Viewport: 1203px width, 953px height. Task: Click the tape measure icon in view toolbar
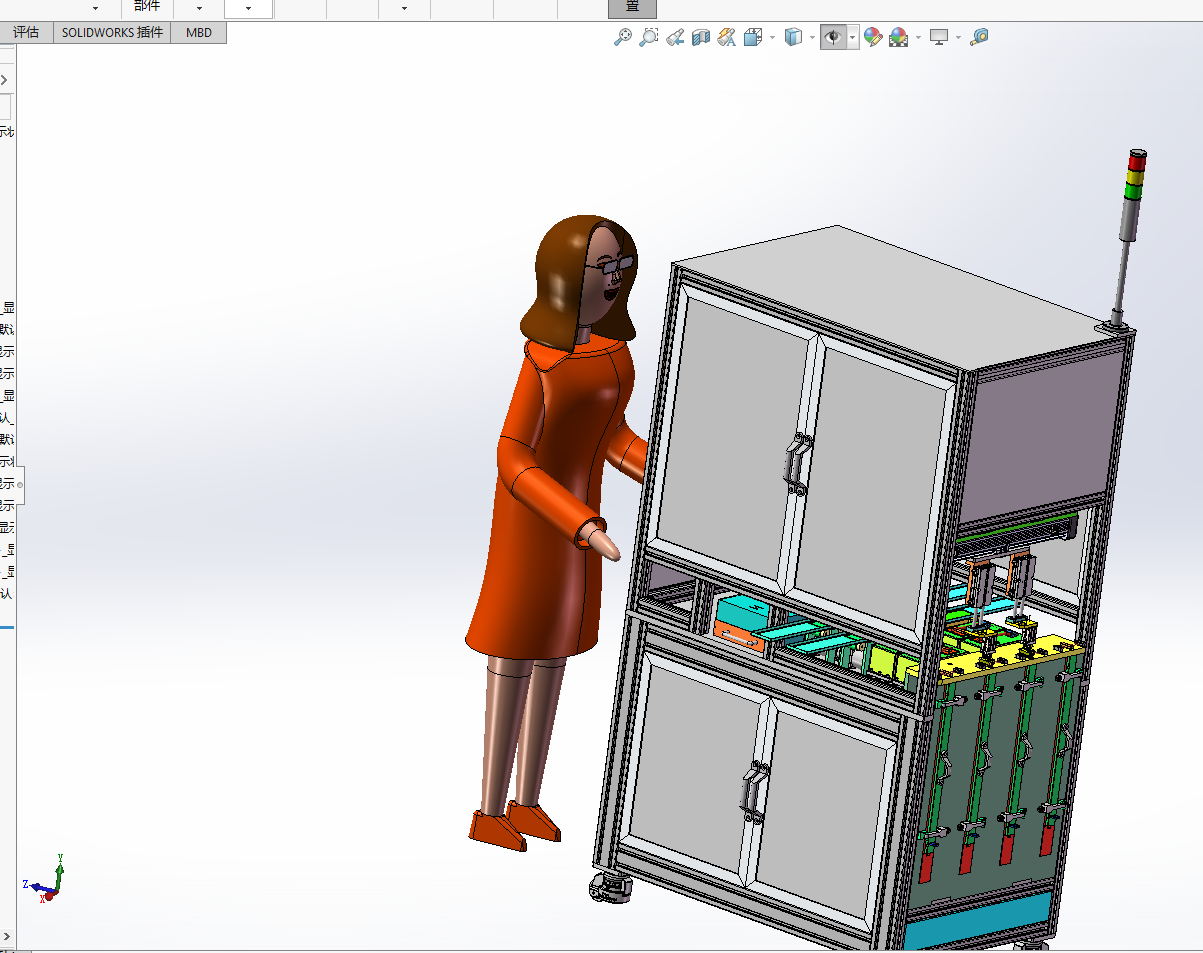pyautogui.click(x=979, y=37)
